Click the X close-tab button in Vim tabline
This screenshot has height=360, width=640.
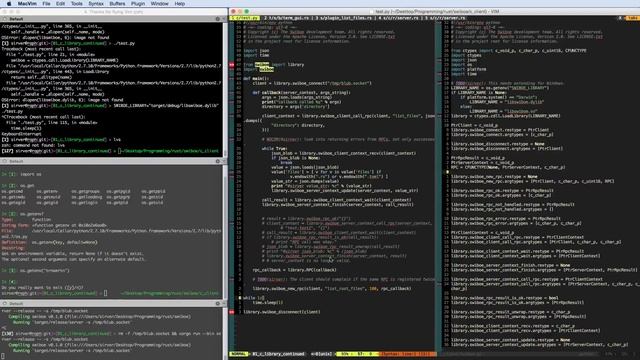pos(621,18)
